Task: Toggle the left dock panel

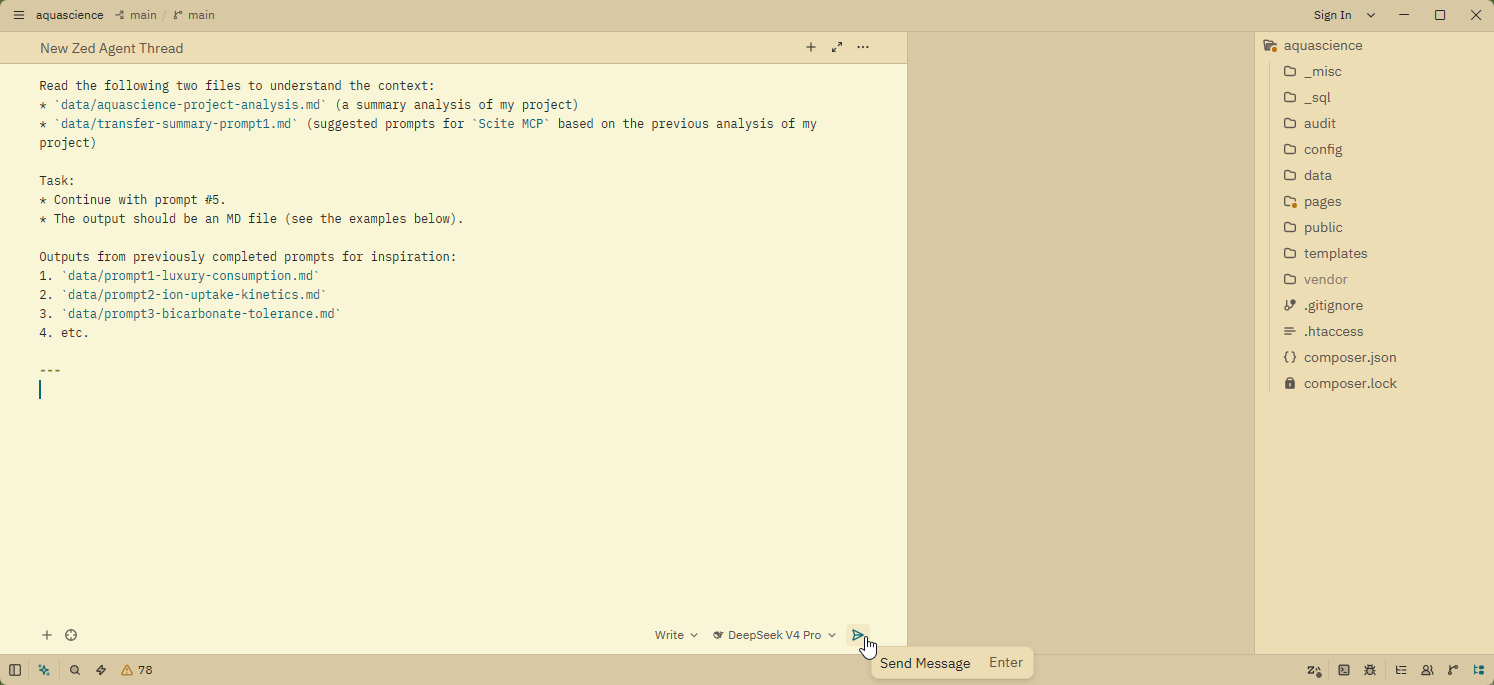Action: (15, 670)
